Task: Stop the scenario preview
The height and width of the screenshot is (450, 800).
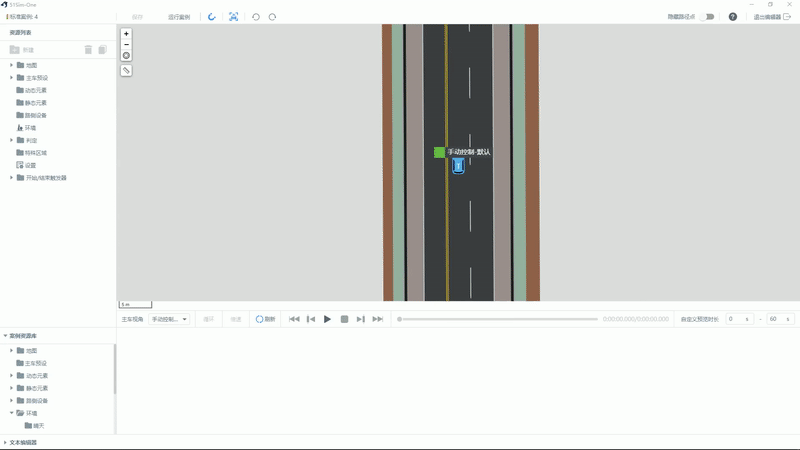Action: pyautogui.click(x=344, y=319)
